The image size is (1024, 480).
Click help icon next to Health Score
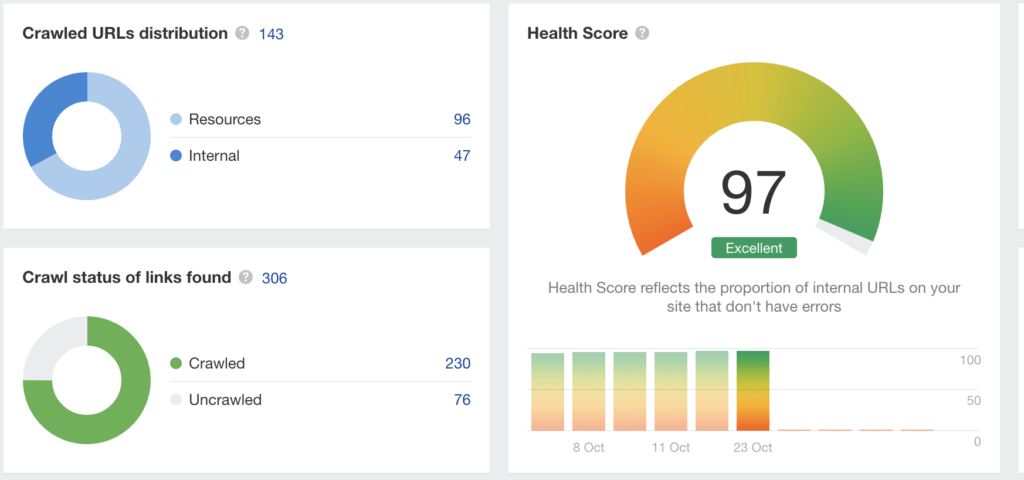pyautogui.click(x=642, y=33)
